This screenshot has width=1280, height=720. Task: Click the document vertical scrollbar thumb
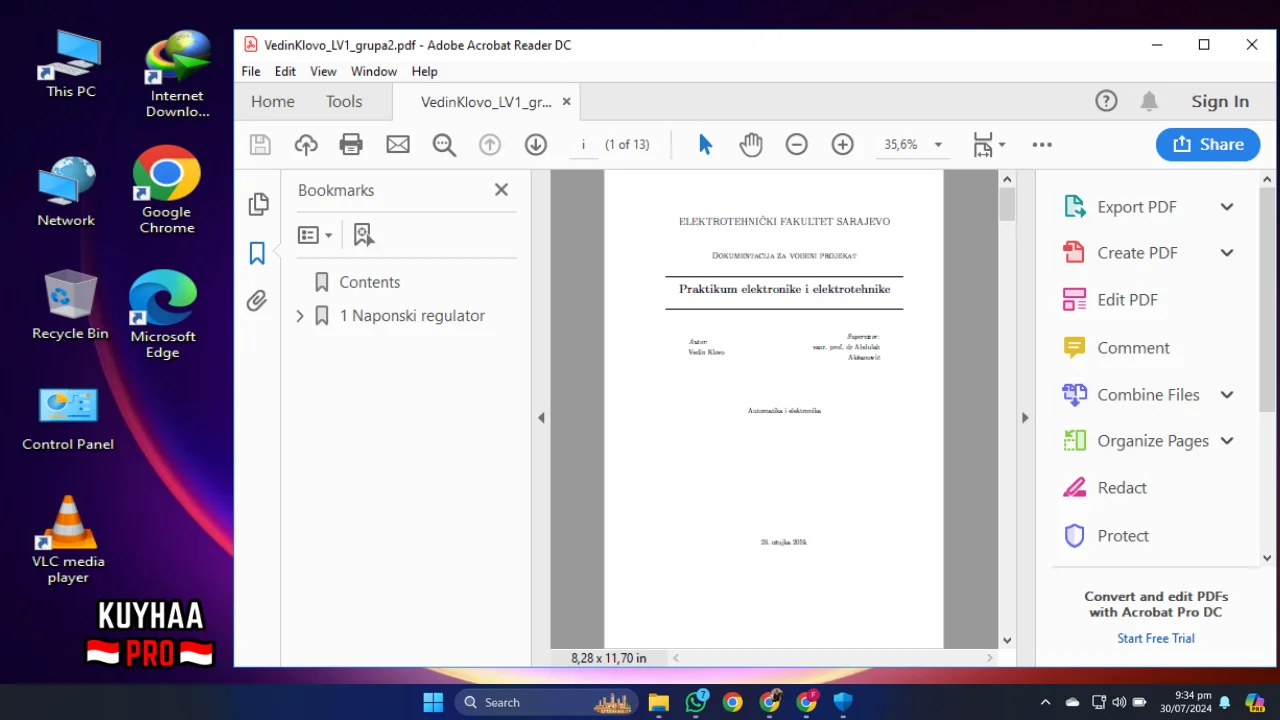1007,203
